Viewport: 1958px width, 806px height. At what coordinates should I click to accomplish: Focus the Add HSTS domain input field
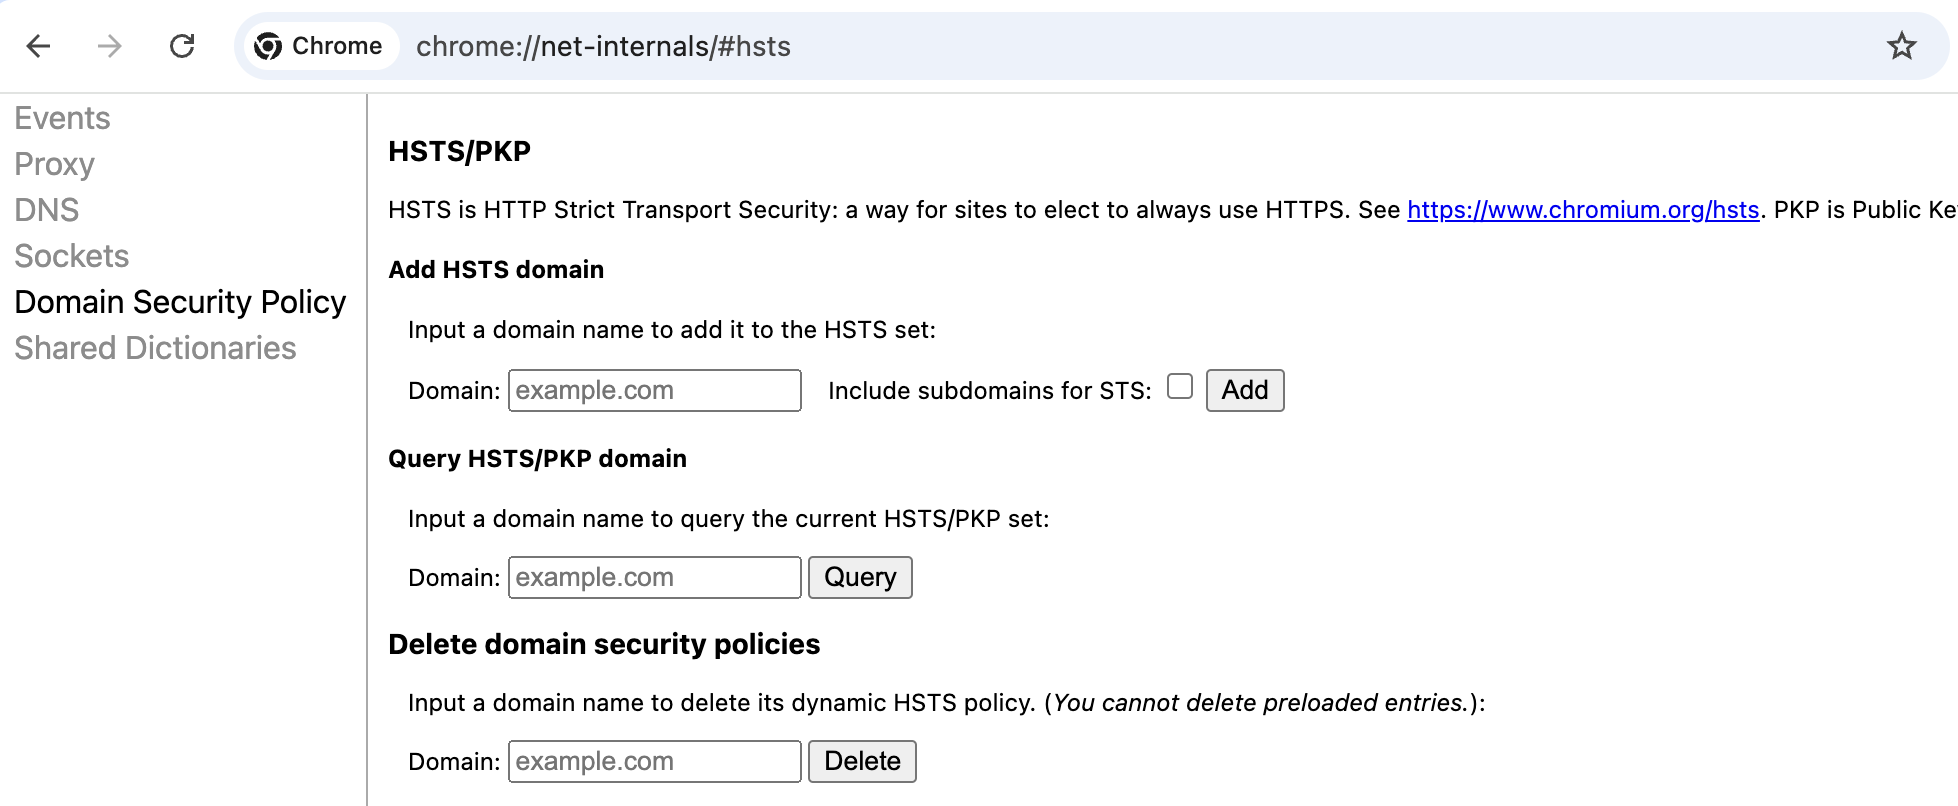click(x=655, y=390)
